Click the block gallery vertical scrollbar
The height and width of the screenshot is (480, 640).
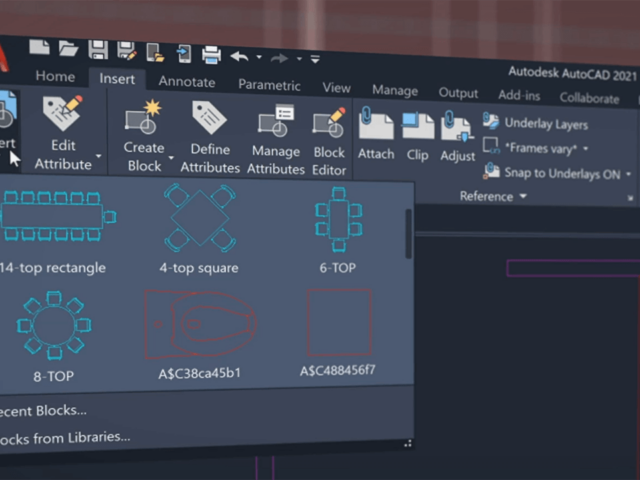(408, 233)
